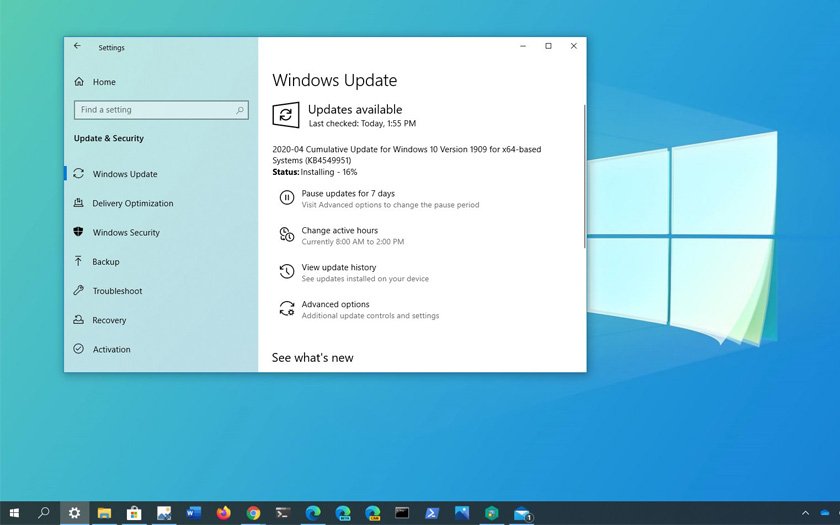Click the Advanced options sync-gear icon
Screen dimensions: 840x525
(x=286, y=309)
